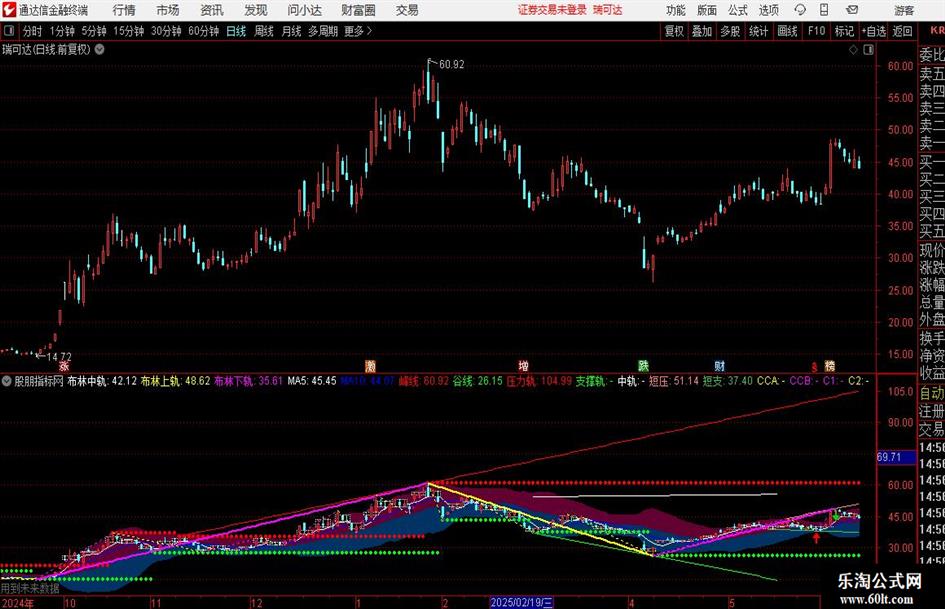Open the 交易 menu
945x609 pixels.
click(407, 10)
